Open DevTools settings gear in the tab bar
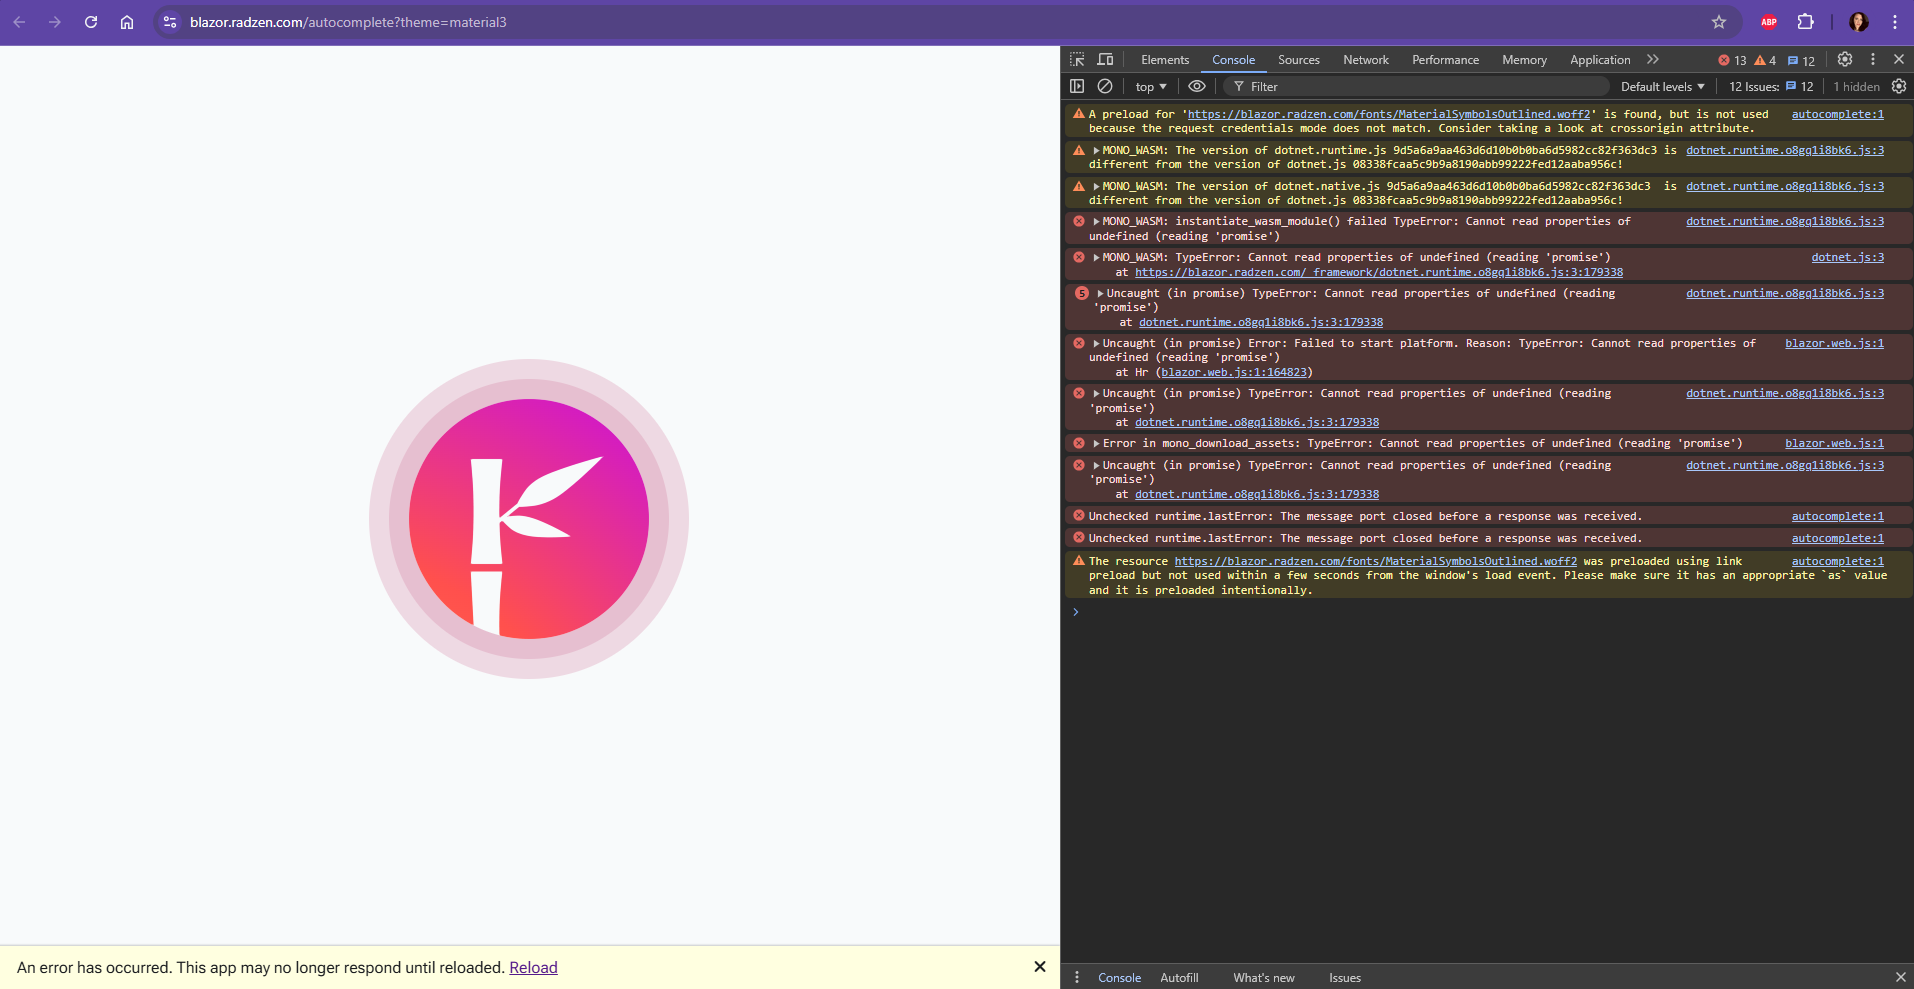Viewport: 1914px width, 989px height. (1845, 60)
